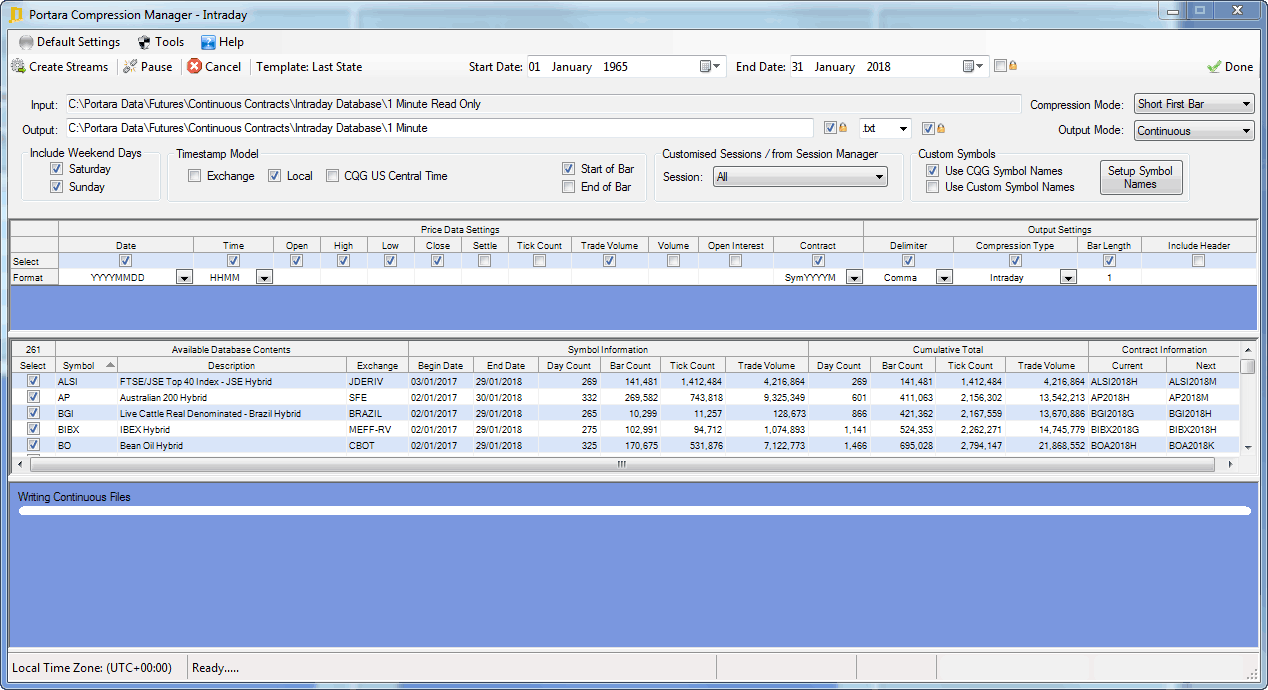Click the Portara application icon in title bar

point(16,15)
